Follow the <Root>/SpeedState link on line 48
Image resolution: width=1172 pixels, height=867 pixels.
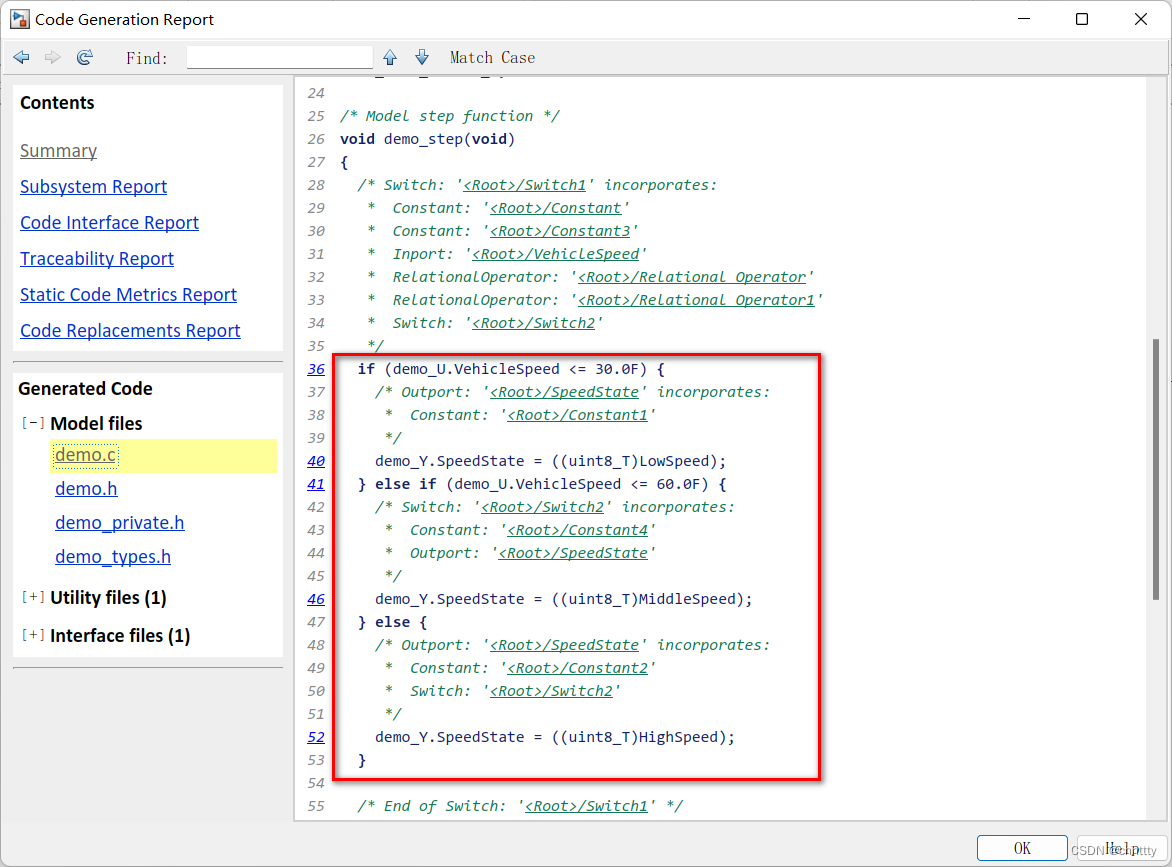564,645
